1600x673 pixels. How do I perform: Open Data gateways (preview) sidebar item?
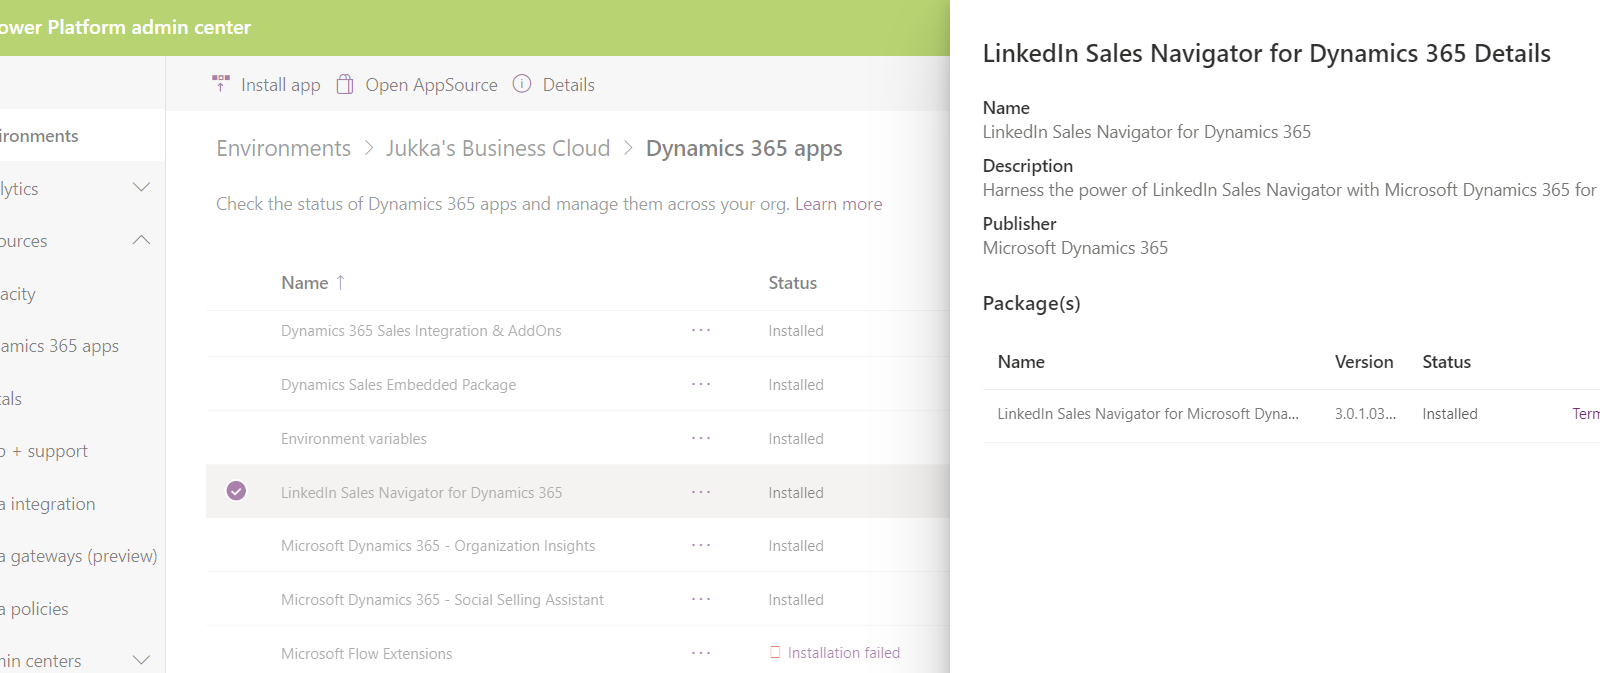coord(79,556)
